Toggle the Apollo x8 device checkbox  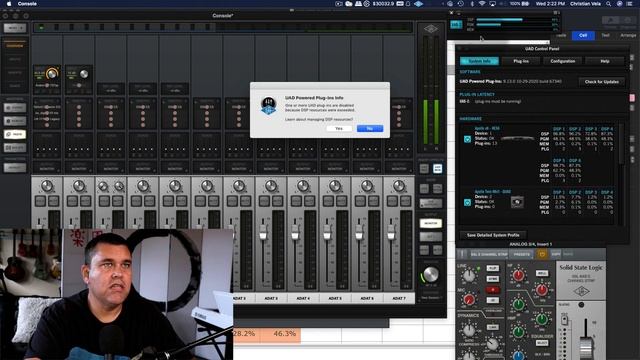coord(467,139)
